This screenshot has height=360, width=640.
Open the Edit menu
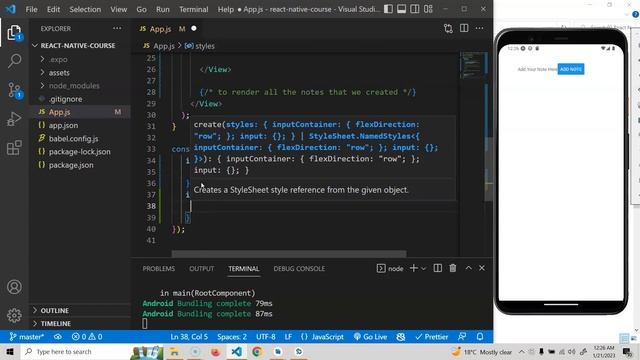[x=53, y=9]
